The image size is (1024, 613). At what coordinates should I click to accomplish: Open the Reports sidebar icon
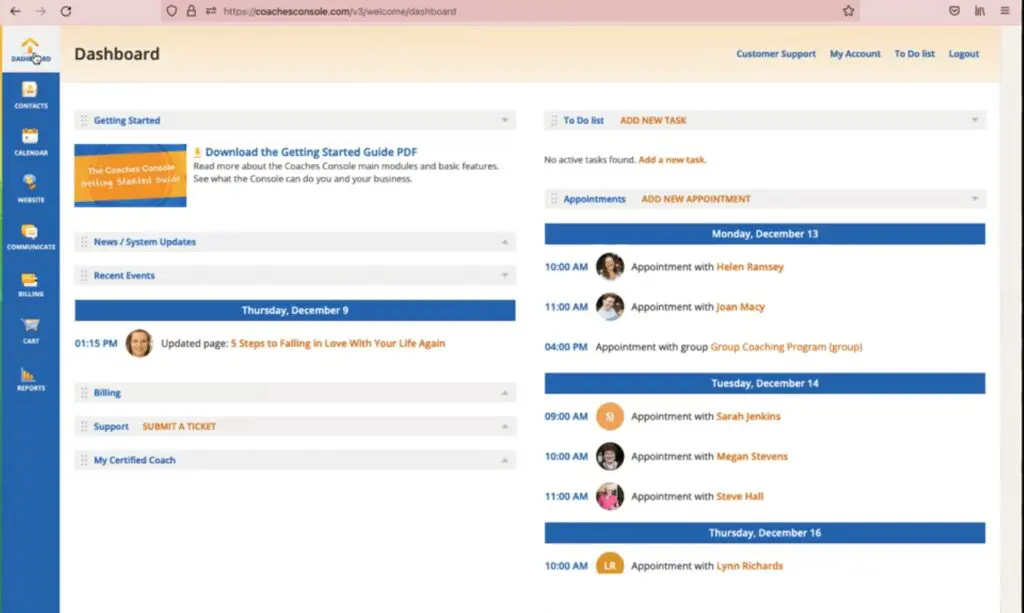tap(30, 377)
